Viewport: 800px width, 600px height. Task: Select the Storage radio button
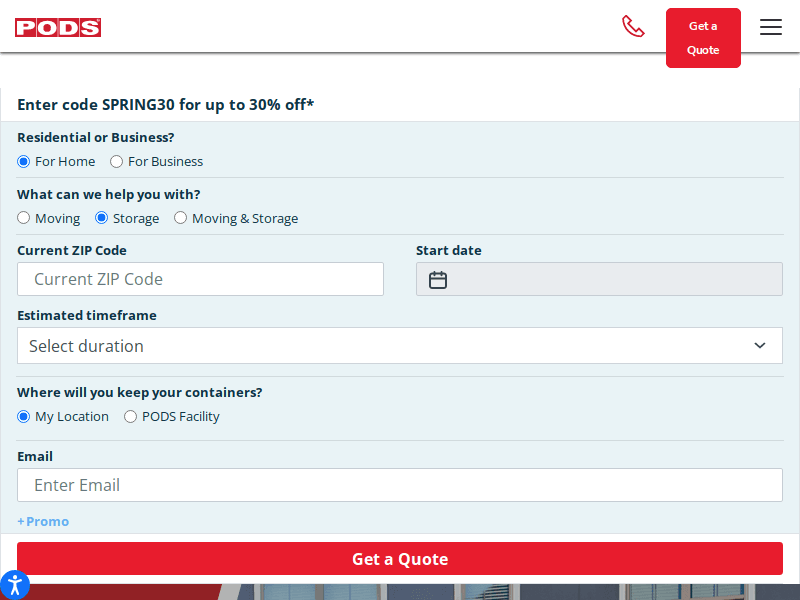tap(101, 218)
